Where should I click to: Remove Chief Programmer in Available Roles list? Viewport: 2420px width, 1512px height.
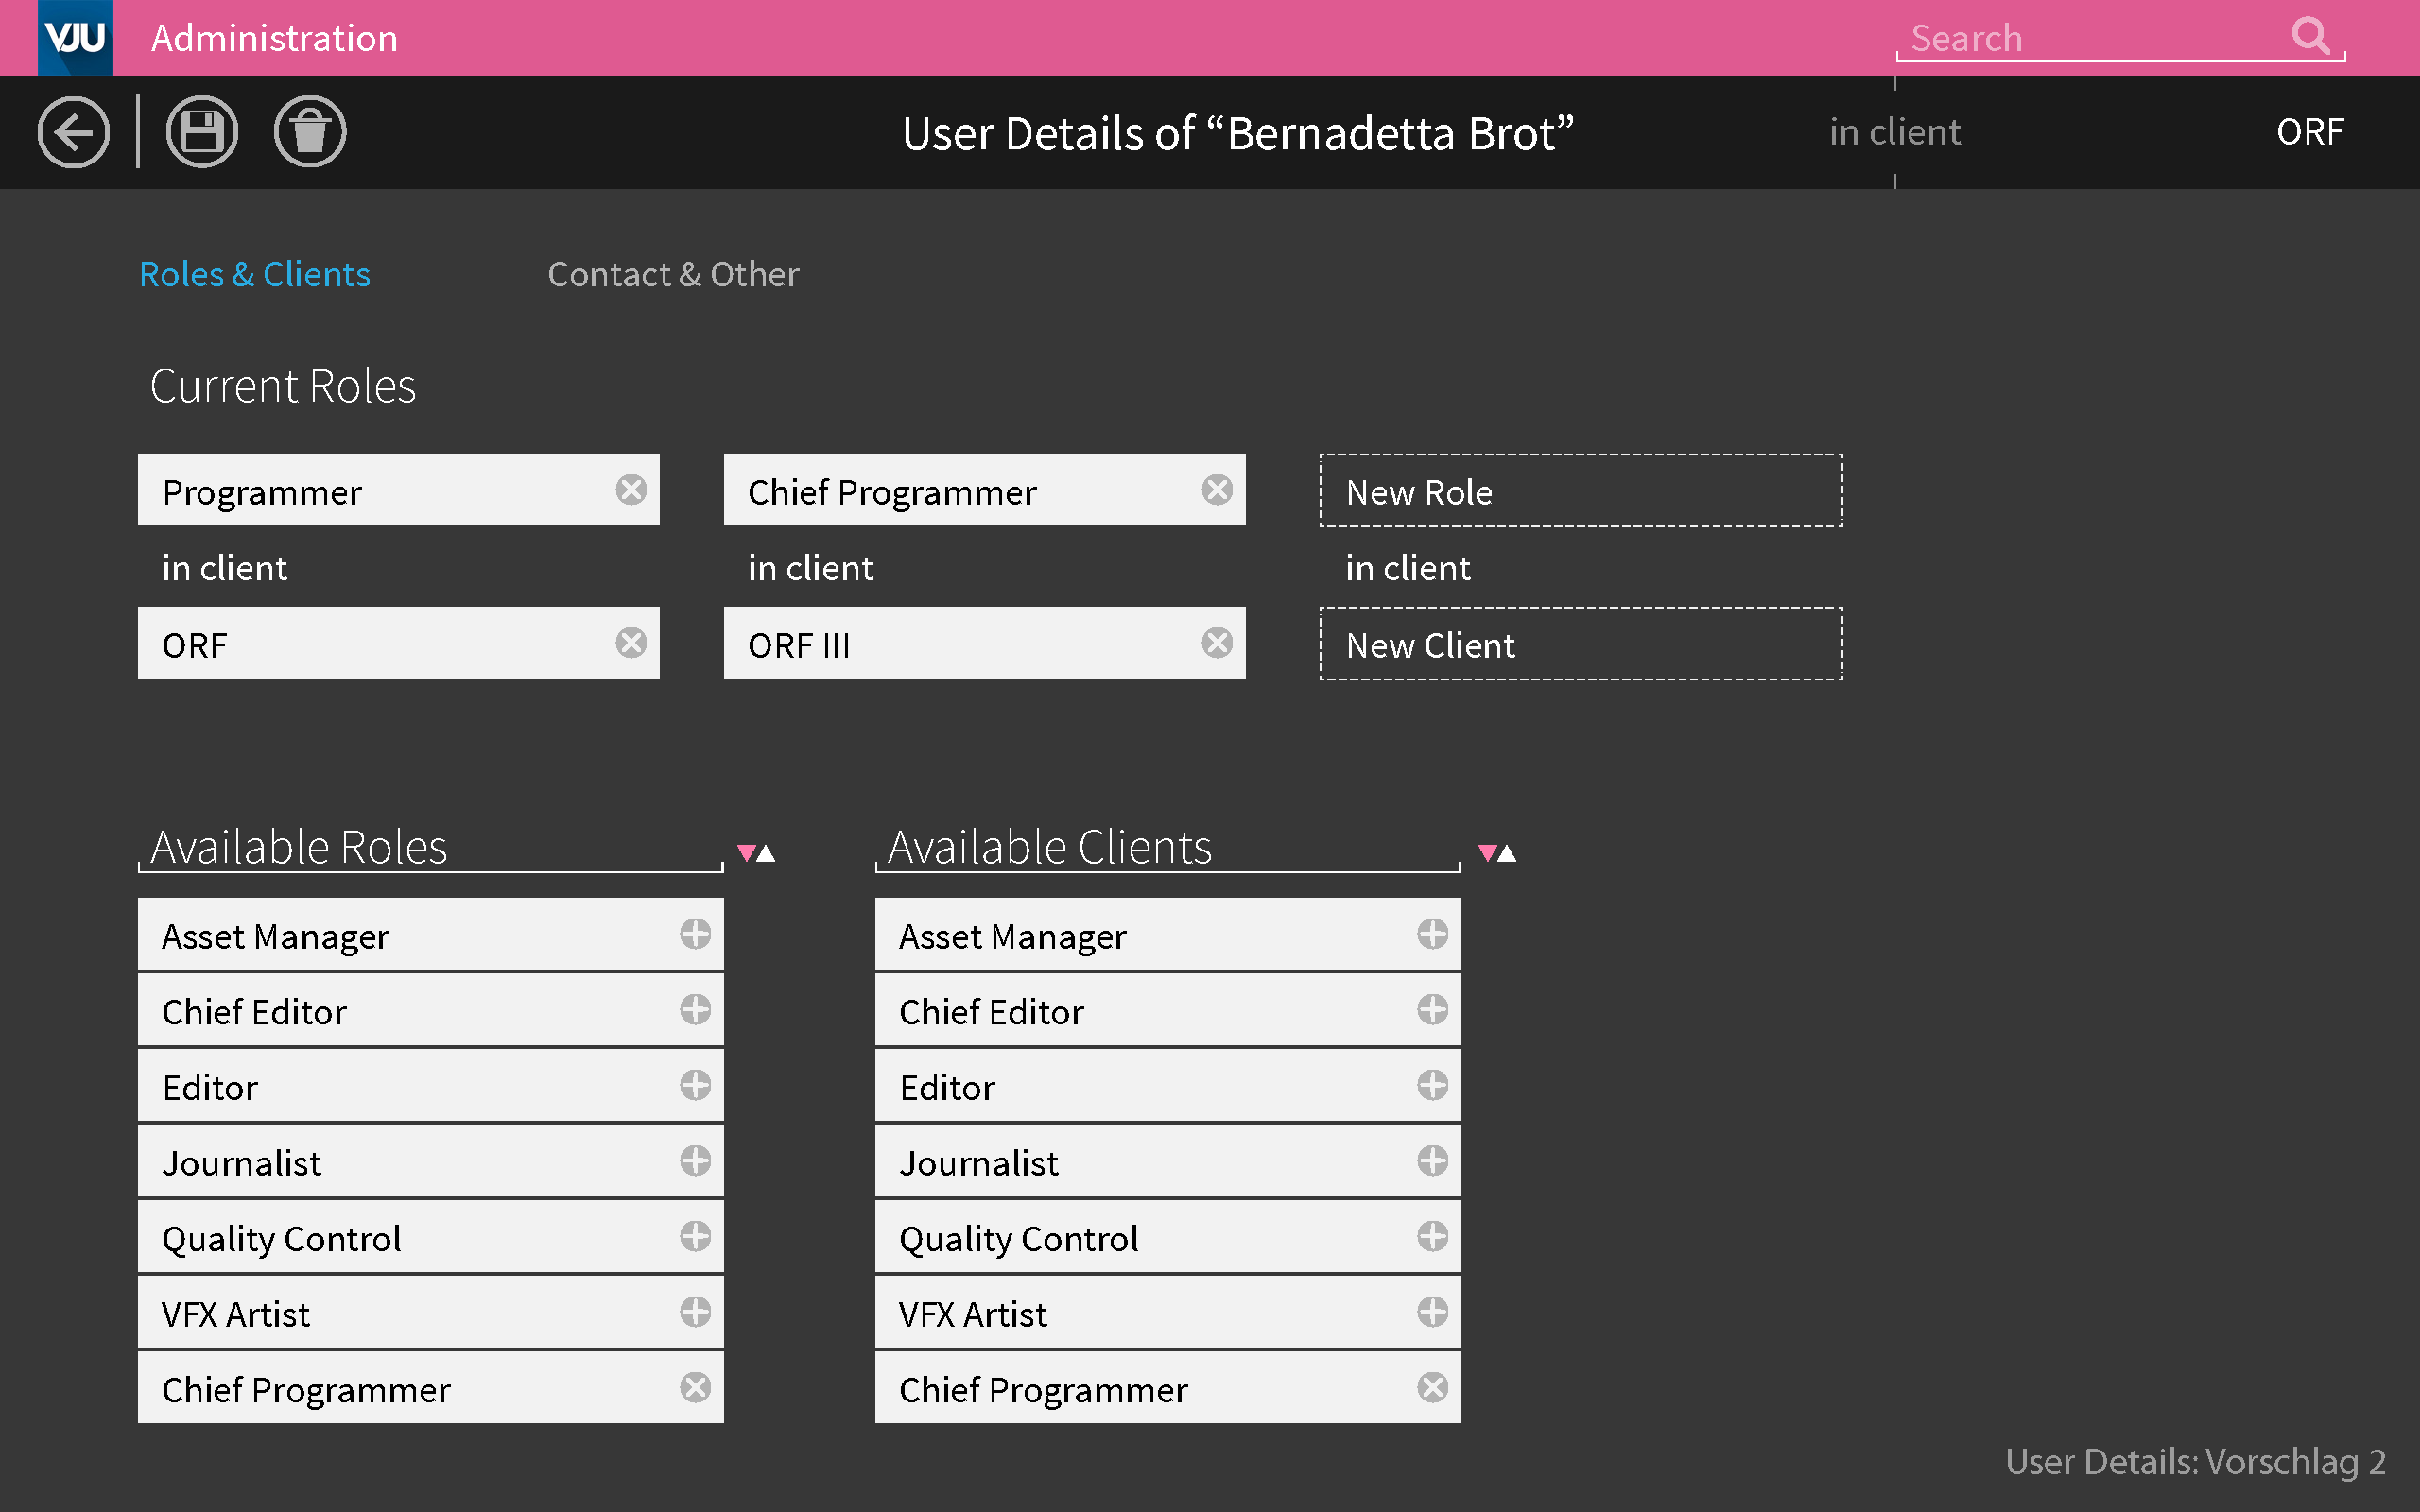click(695, 1388)
